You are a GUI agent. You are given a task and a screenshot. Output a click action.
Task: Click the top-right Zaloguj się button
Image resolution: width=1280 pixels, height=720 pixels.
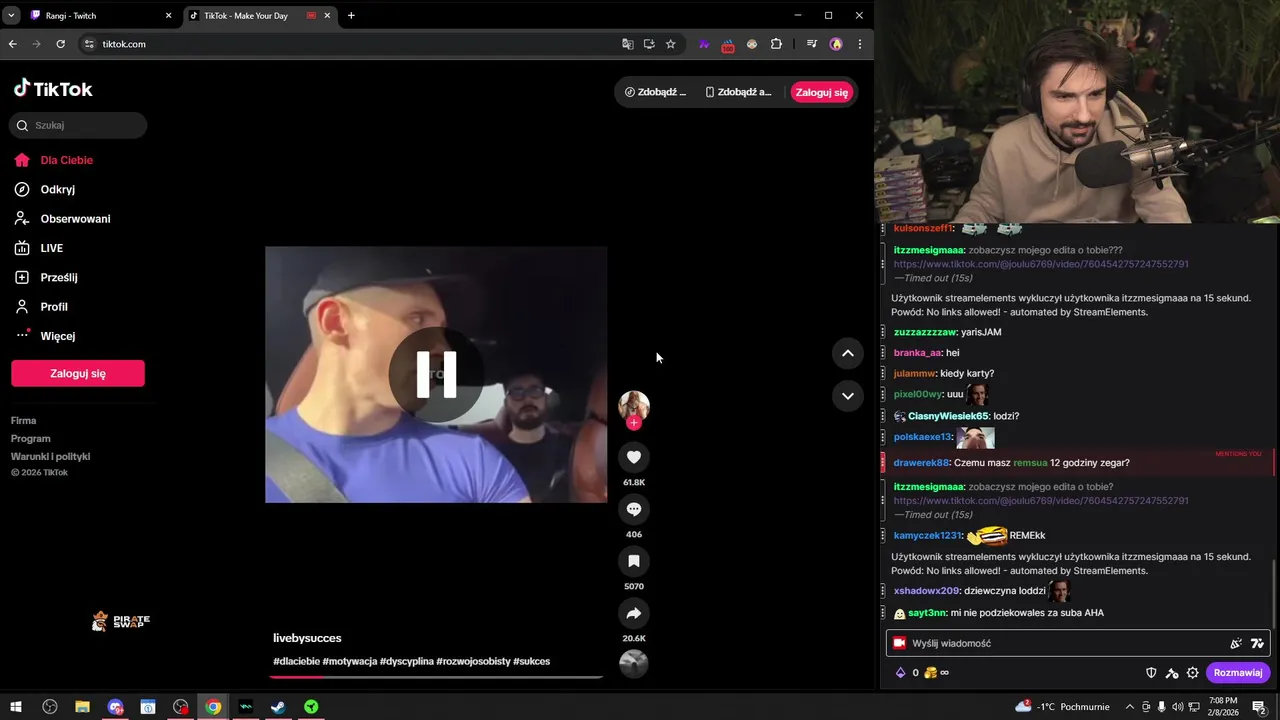click(822, 92)
